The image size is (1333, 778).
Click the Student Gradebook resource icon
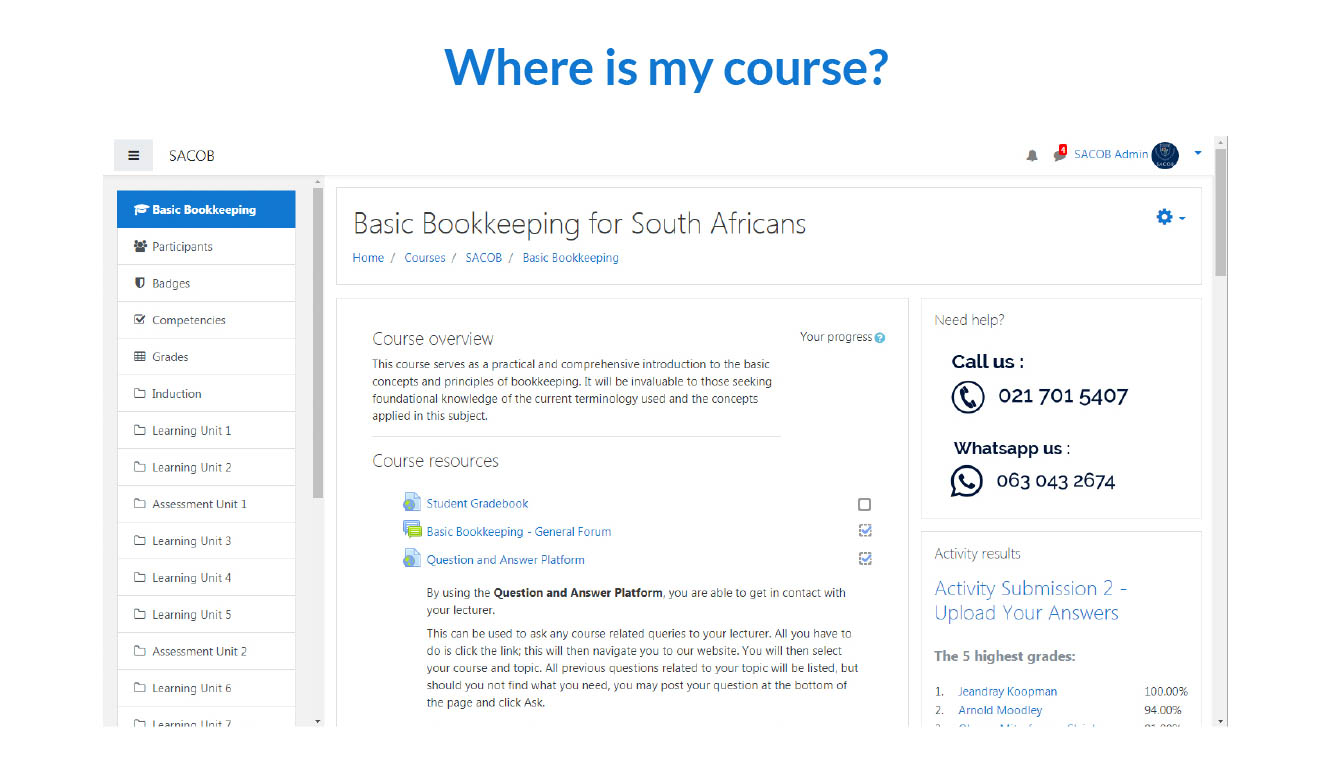coord(411,503)
